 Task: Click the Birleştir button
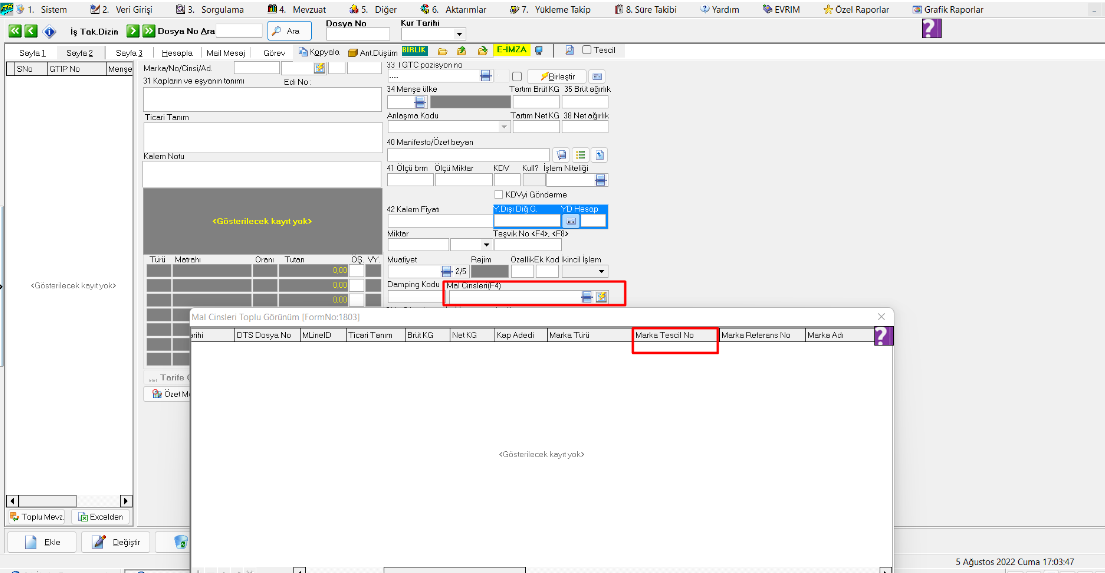[x=557, y=76]
